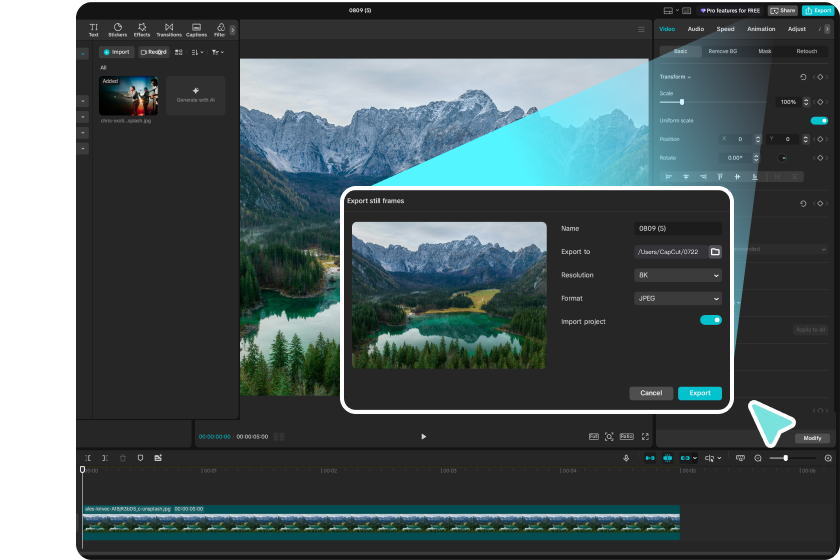The image size is (840, 560).
Task: Open the Resolution dropdown showing 8K
Action: 678,275
